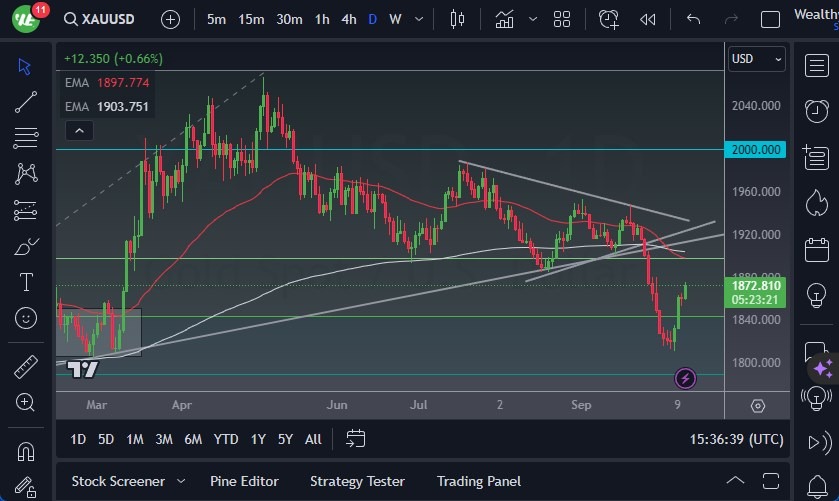Viewport: 839px width, 501px height.
Task: Toggle the fullscreen layout square
Action: click(770, 19)
